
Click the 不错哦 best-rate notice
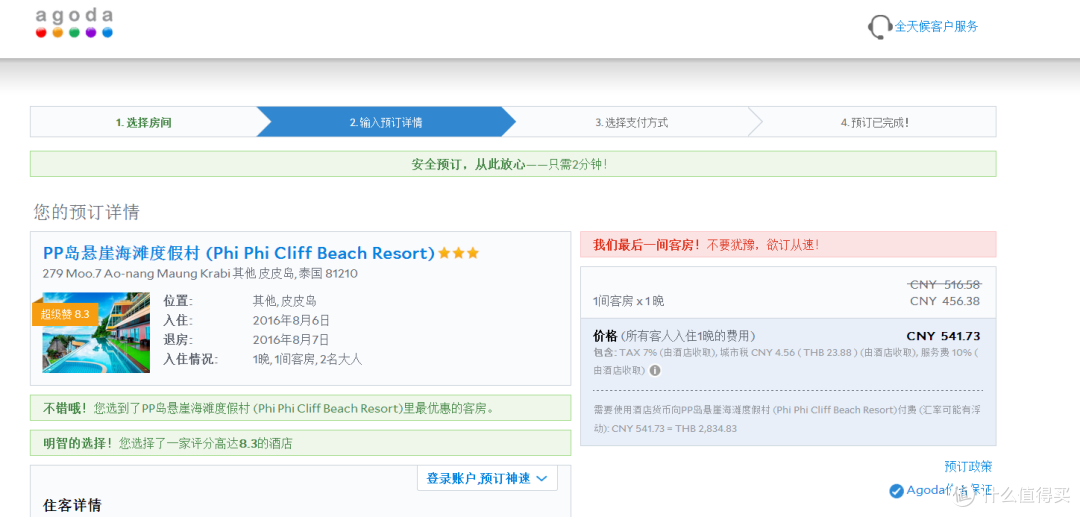300,408
